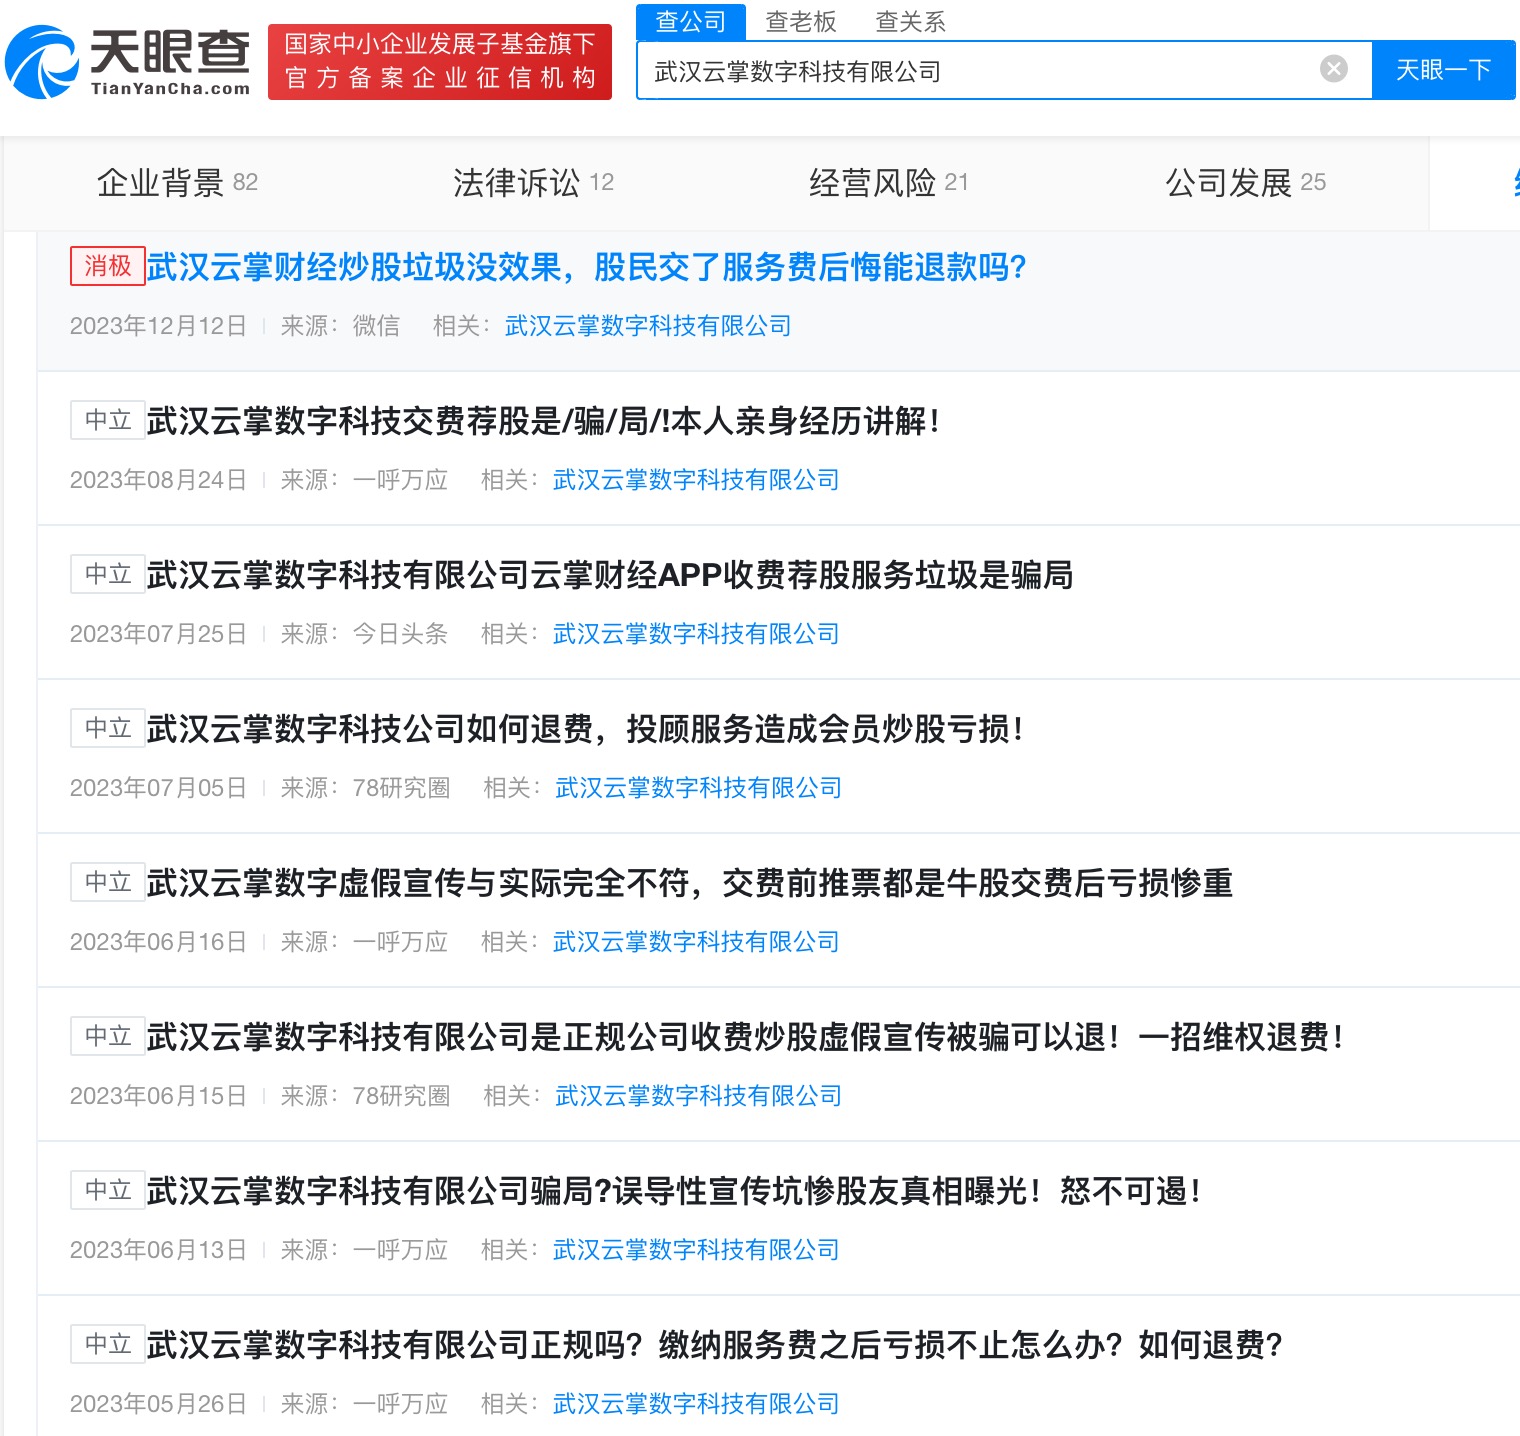Click the 中立 tag on the 07月05日 news
The image size is (1520, 1436).
coord(108,728)
